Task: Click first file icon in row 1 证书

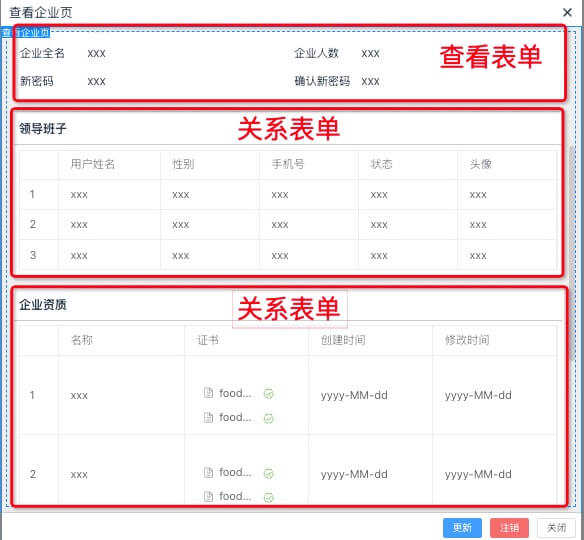Action: [x=209, y=393]
